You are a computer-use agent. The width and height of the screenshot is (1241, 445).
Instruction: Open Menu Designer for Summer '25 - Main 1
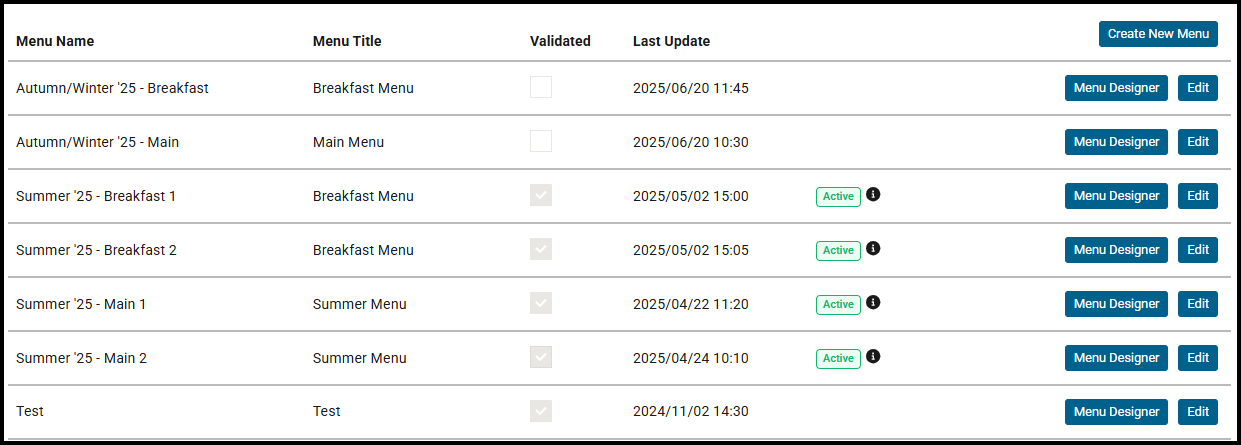[x=1116, y=304]
